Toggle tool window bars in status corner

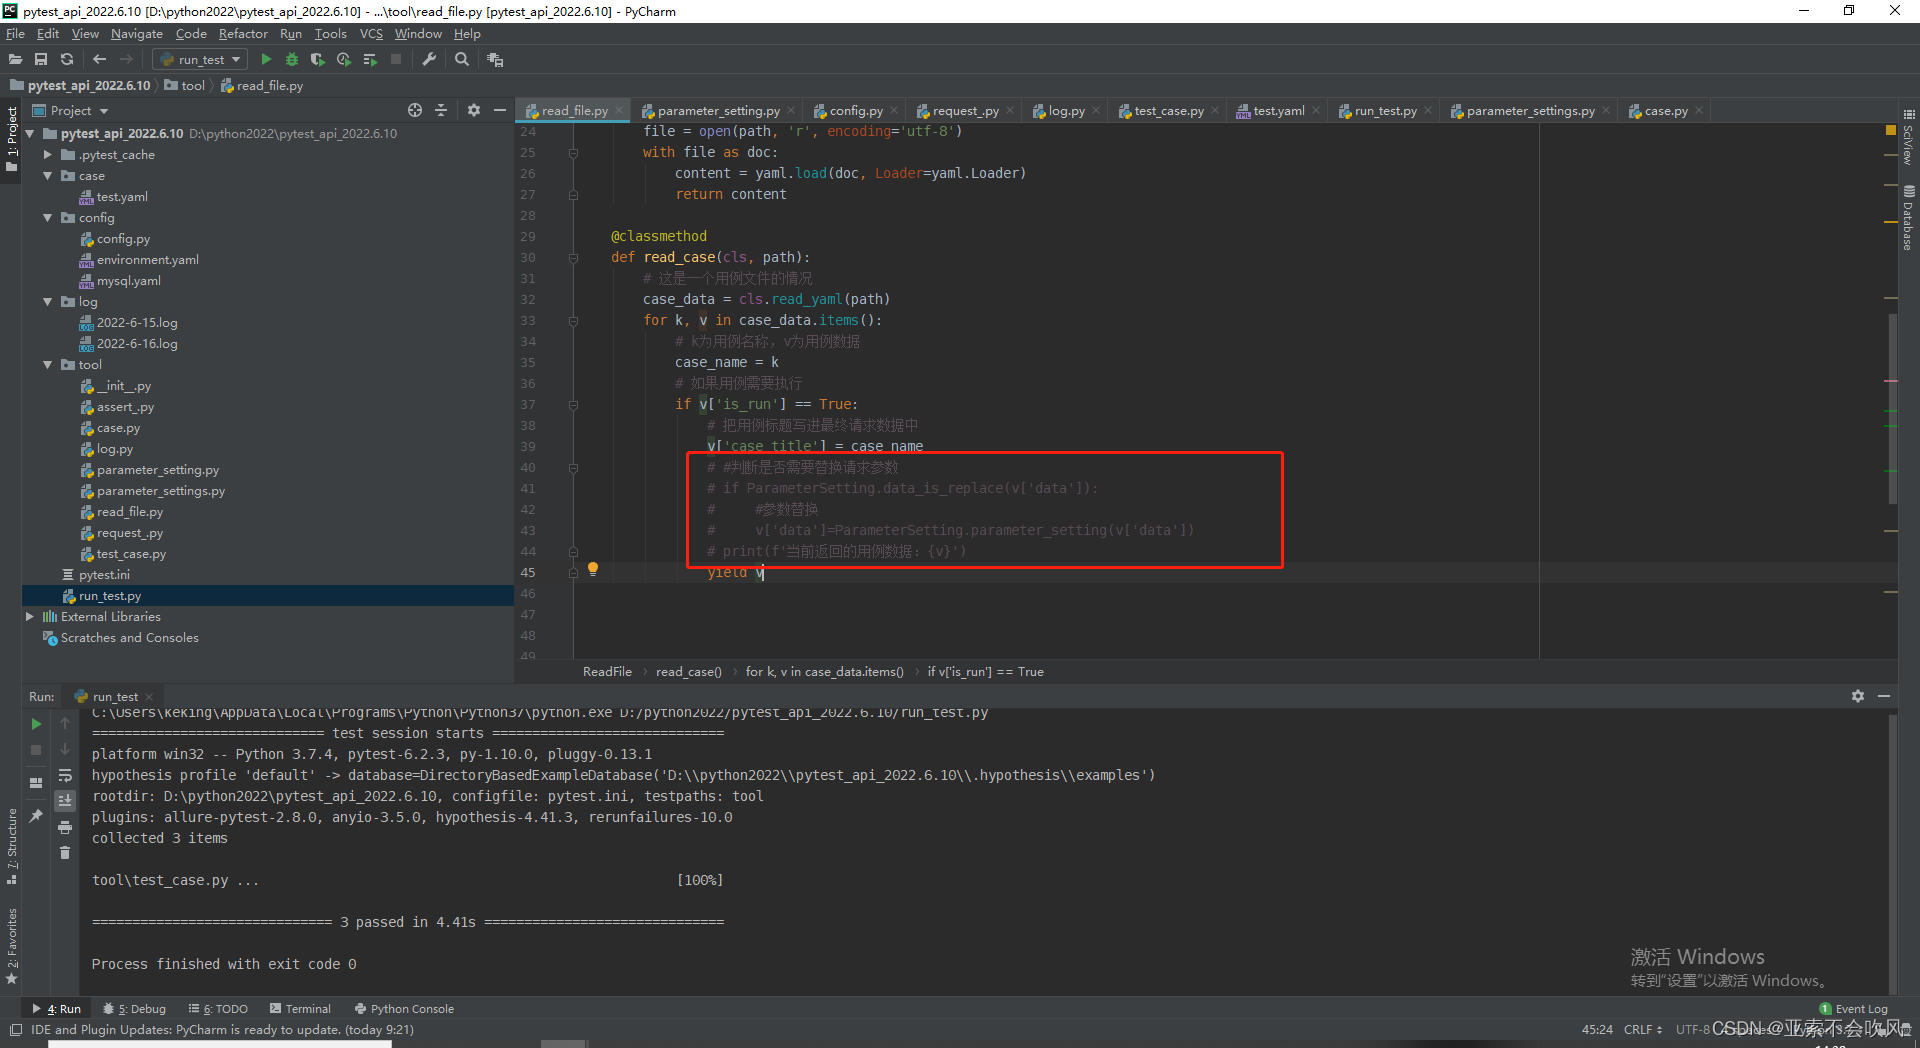pyautogui.click(x=15, y=1030)
